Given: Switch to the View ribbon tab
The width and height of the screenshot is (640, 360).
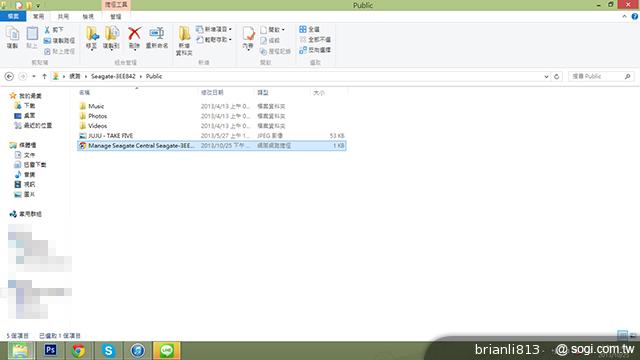Looking at the screenshot, I should coord(88,16).
